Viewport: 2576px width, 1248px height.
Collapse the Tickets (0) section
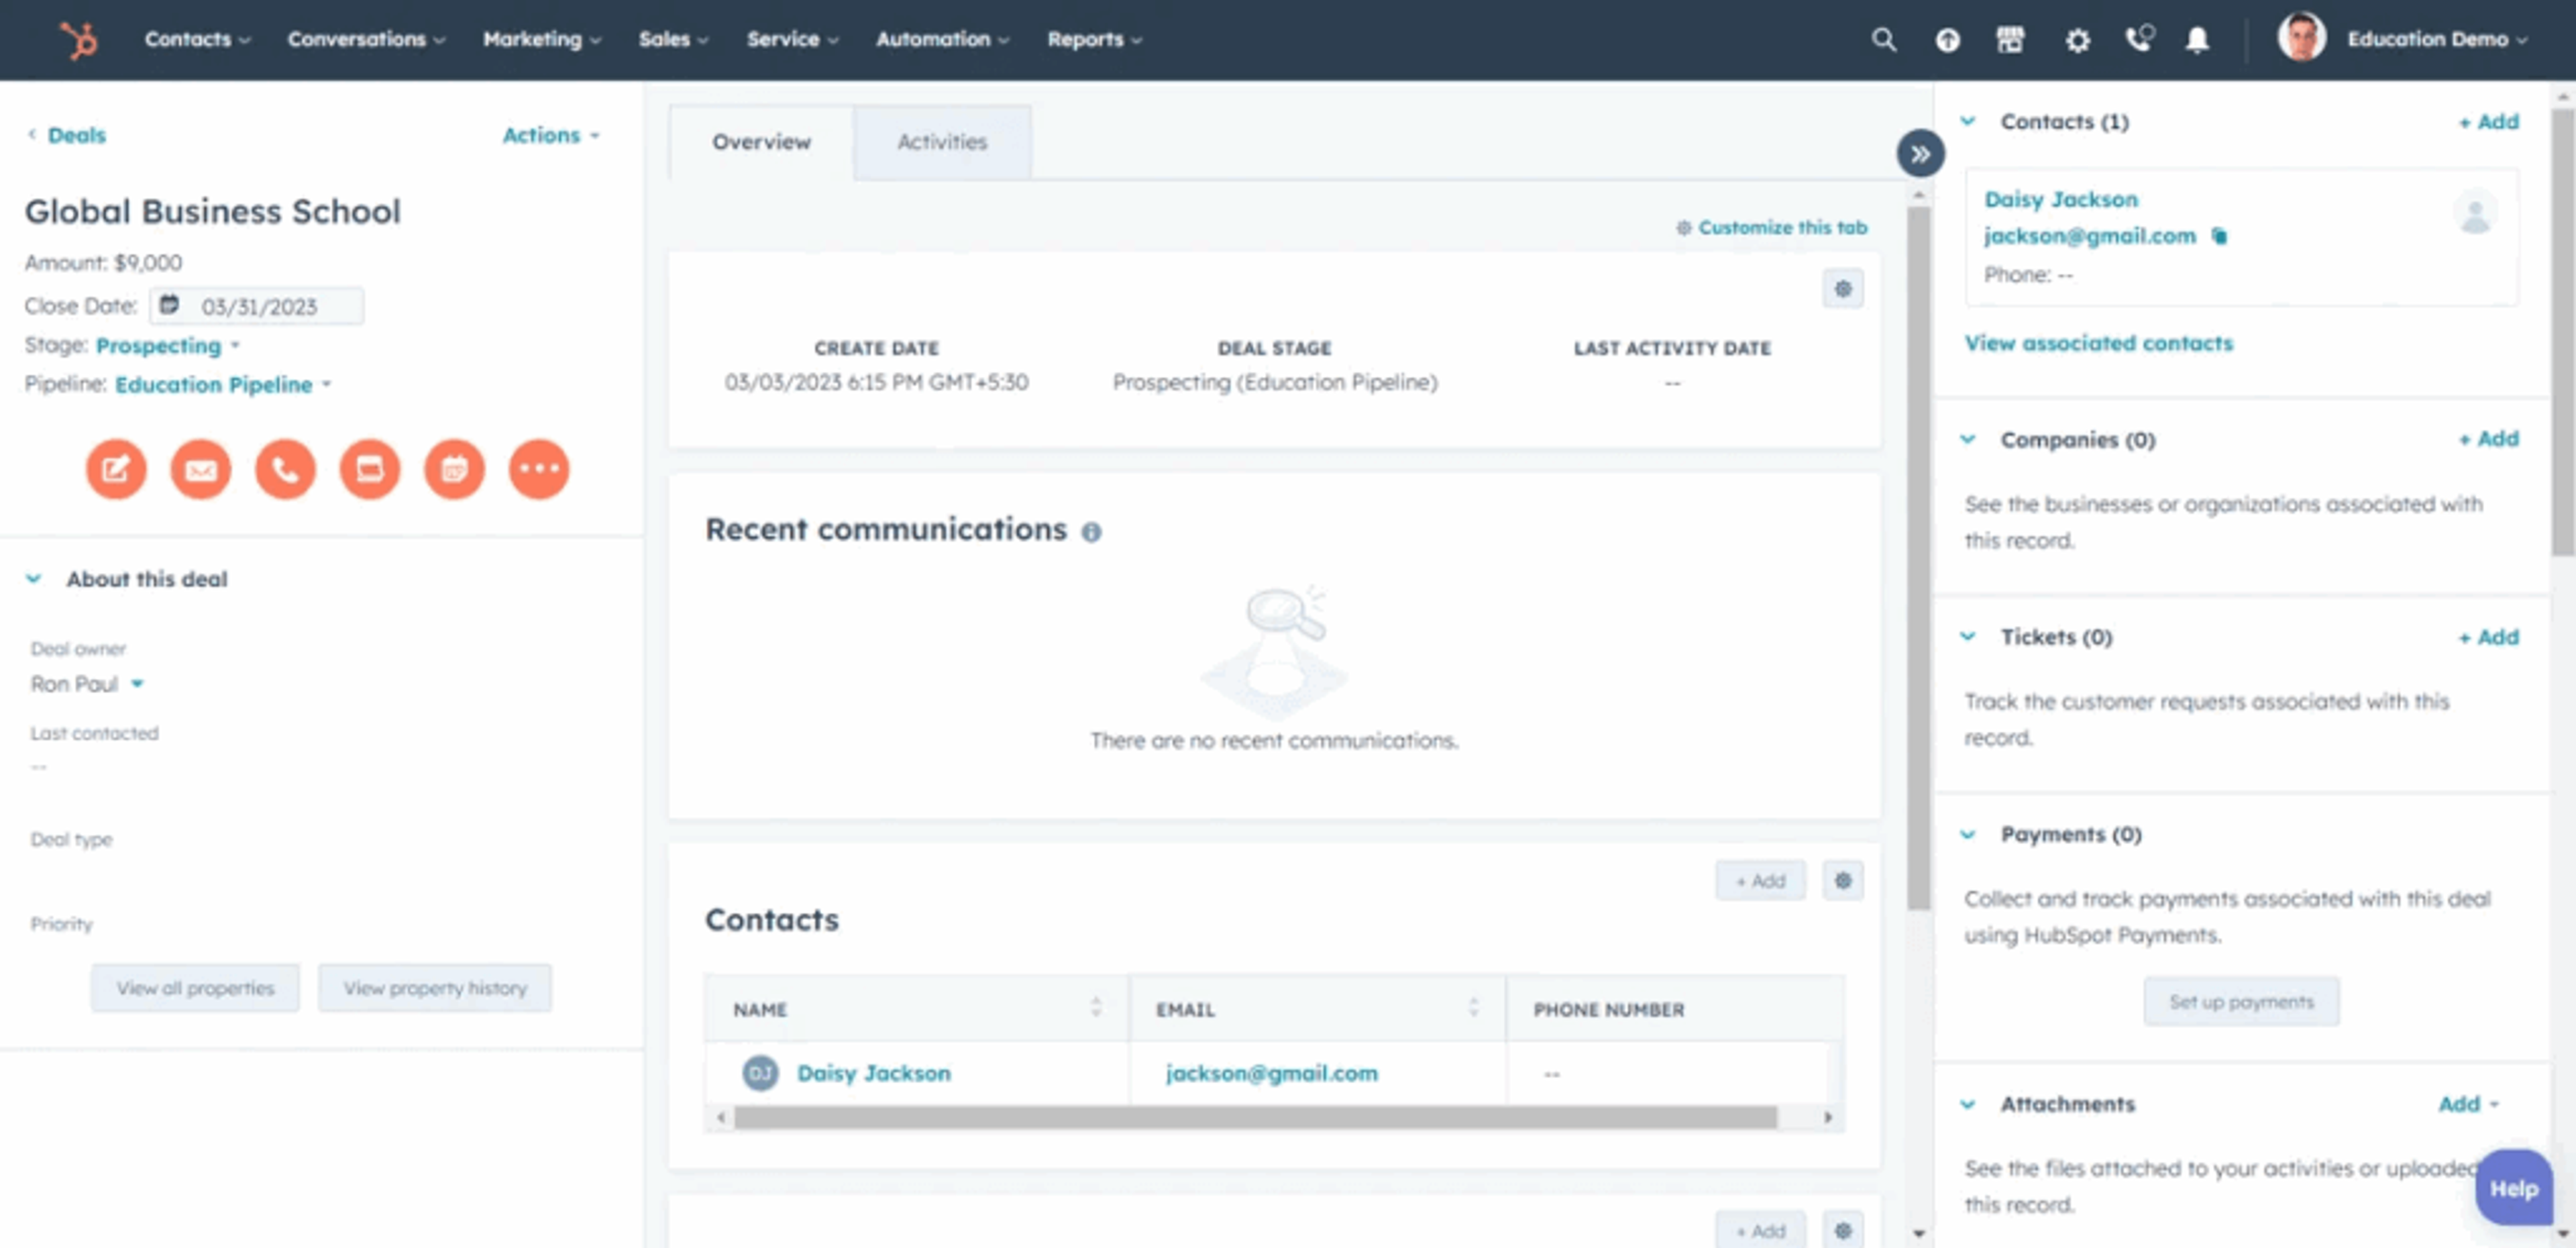[x=1967, y=637]
